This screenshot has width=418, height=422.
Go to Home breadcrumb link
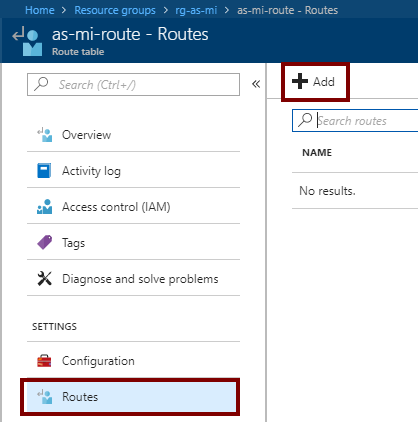(x=40, y=10)
